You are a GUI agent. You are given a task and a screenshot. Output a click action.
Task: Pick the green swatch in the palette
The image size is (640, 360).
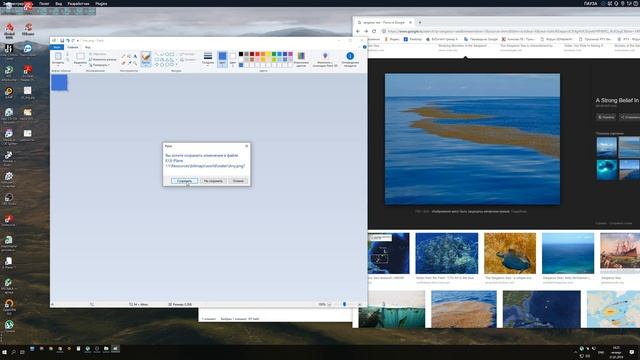[274, 54]
